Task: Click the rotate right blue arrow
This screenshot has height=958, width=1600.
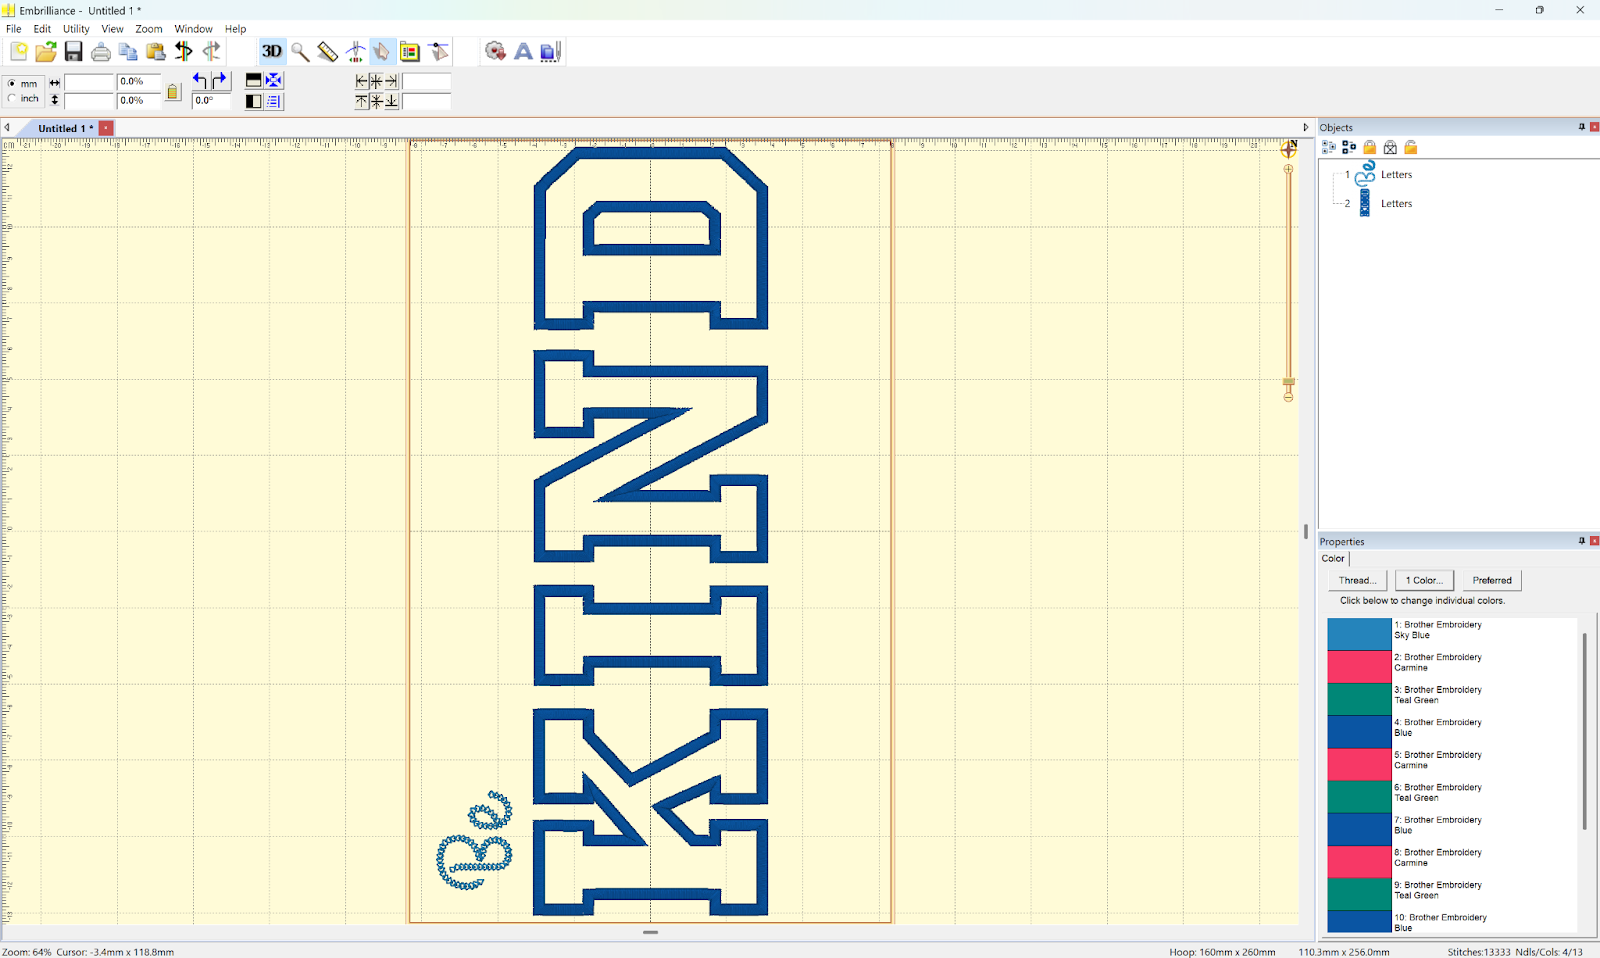Action: coord(221,81)
